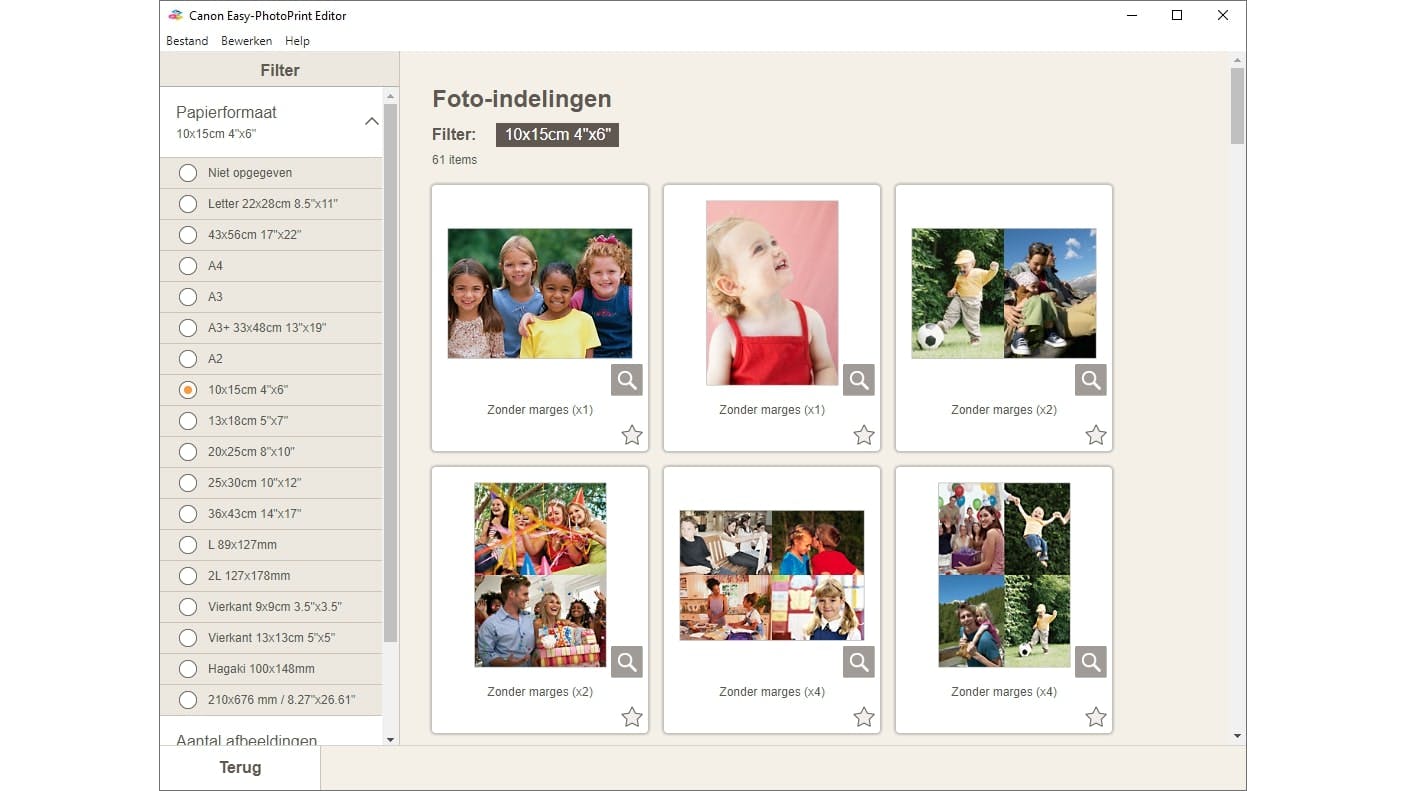Screen dimensions: 1406x791
Task: Open preview of the football Zonder marges (x2) layout
Action: point(1091,380)
